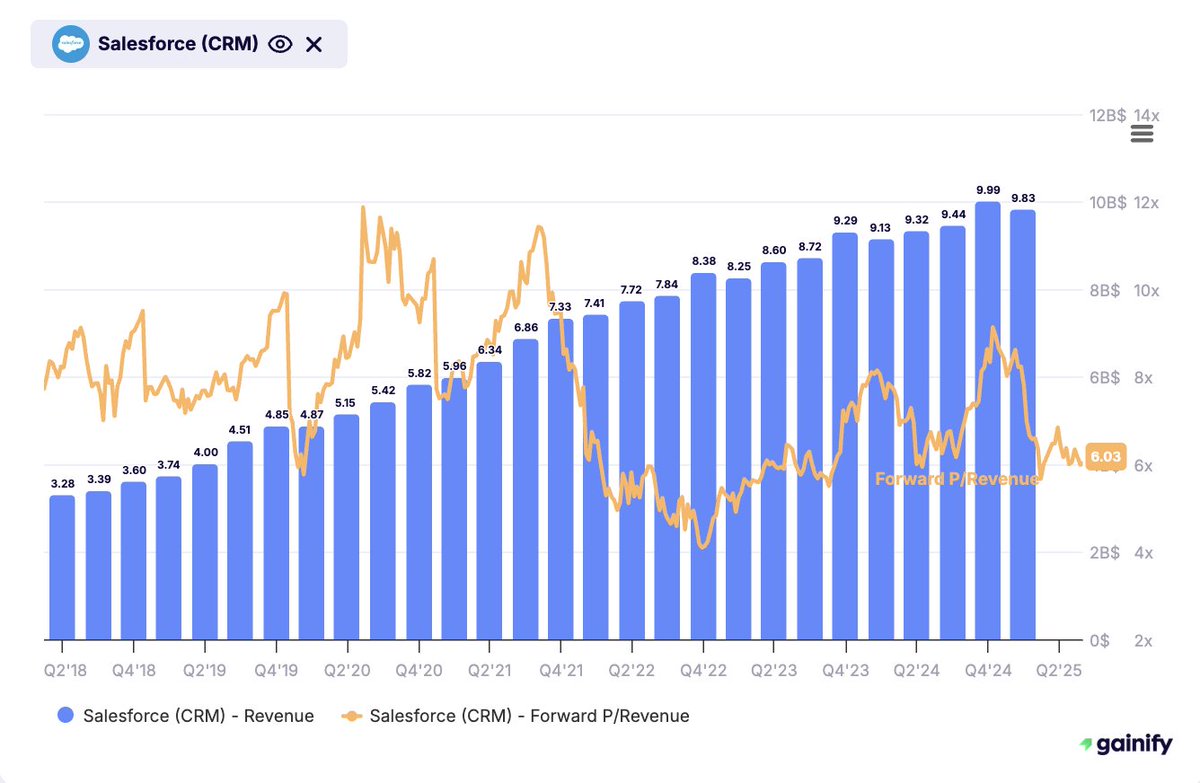Click the bar labeled 8.72
Image resolution: width=1200 pixels, height=783 pixels.
point(810,449)
